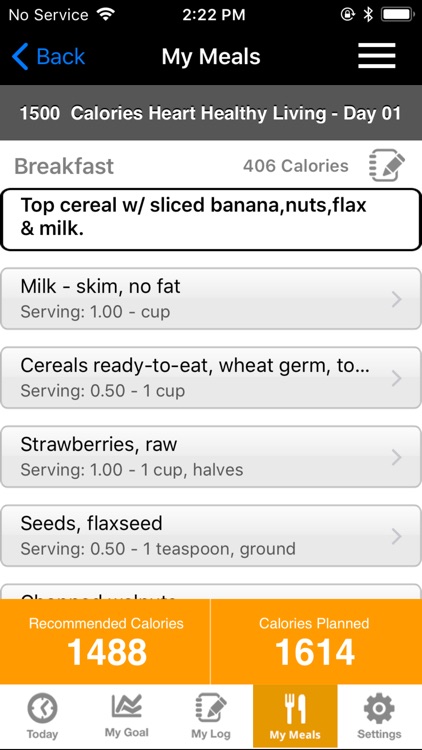Image resolution: width=422 pixels, height=750 pixels.
Task: Tap the Breakfast section heading
Action: (x=64, y=166)
